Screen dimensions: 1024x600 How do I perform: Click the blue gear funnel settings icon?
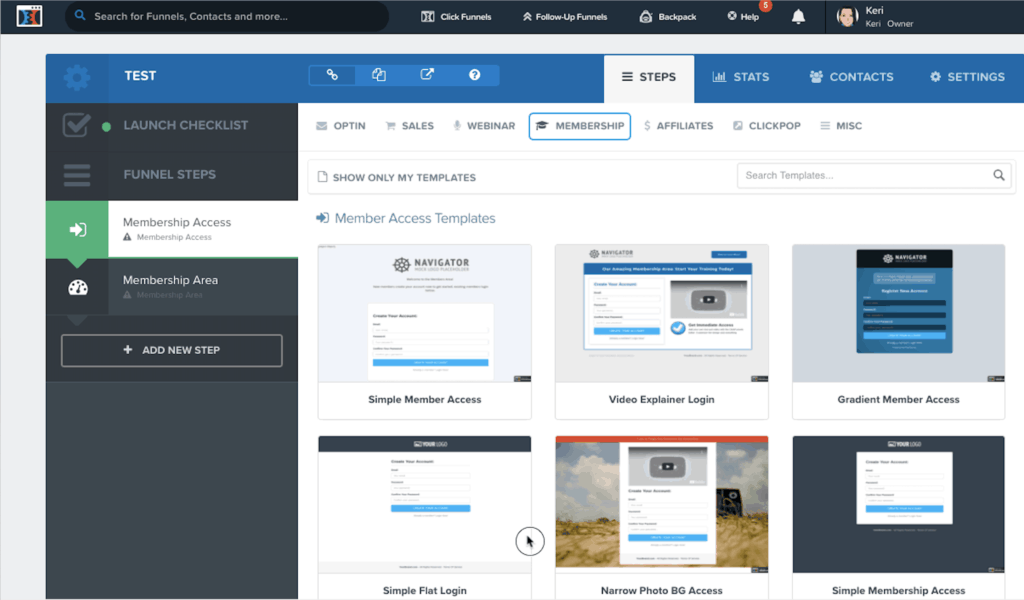[77, 77]
